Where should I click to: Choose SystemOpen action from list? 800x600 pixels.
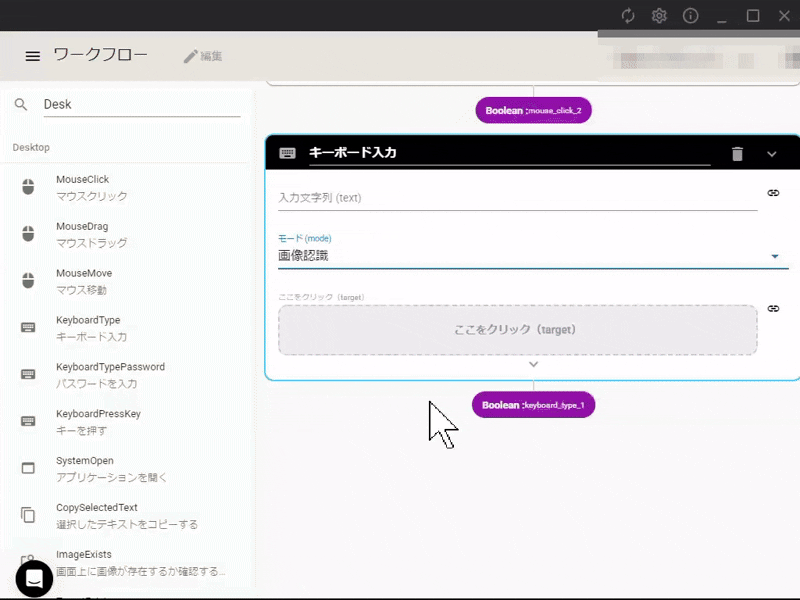pyautogui.click(x=90, y=468)
